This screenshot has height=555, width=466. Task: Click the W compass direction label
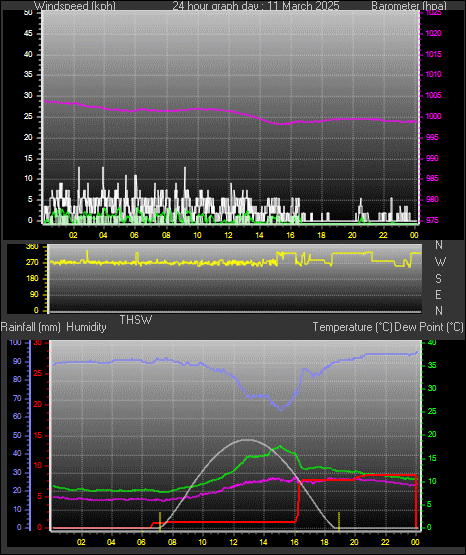(x=440, y=262)
